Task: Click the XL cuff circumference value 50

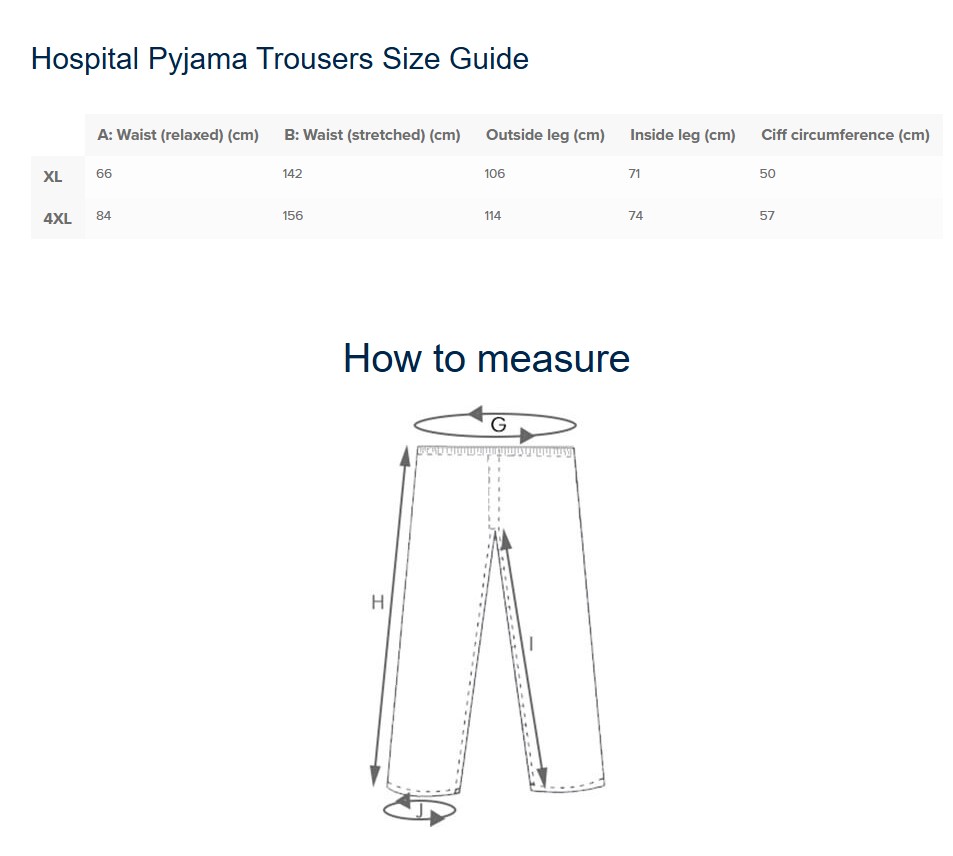Action: click(x=767, y=174)
